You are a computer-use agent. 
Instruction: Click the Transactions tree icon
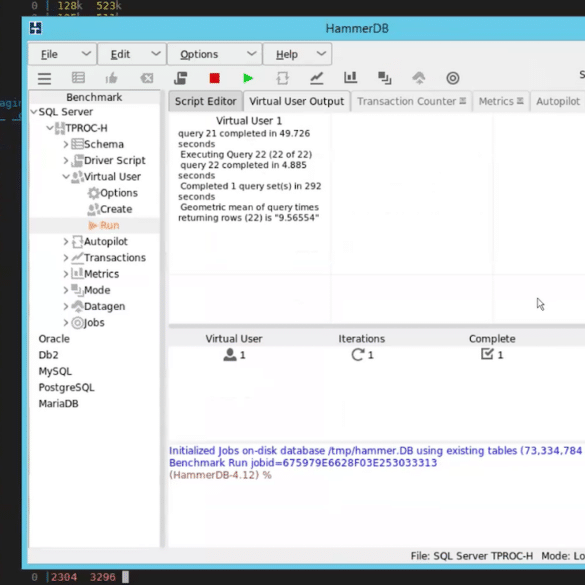pos(77,257)
